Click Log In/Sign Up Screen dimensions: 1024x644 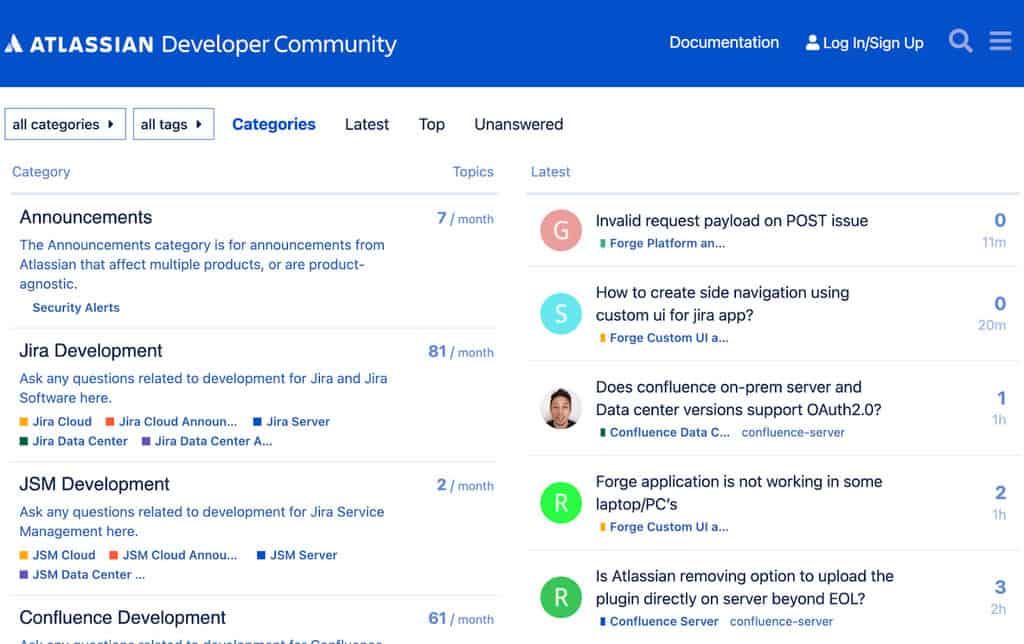(872, 42)
